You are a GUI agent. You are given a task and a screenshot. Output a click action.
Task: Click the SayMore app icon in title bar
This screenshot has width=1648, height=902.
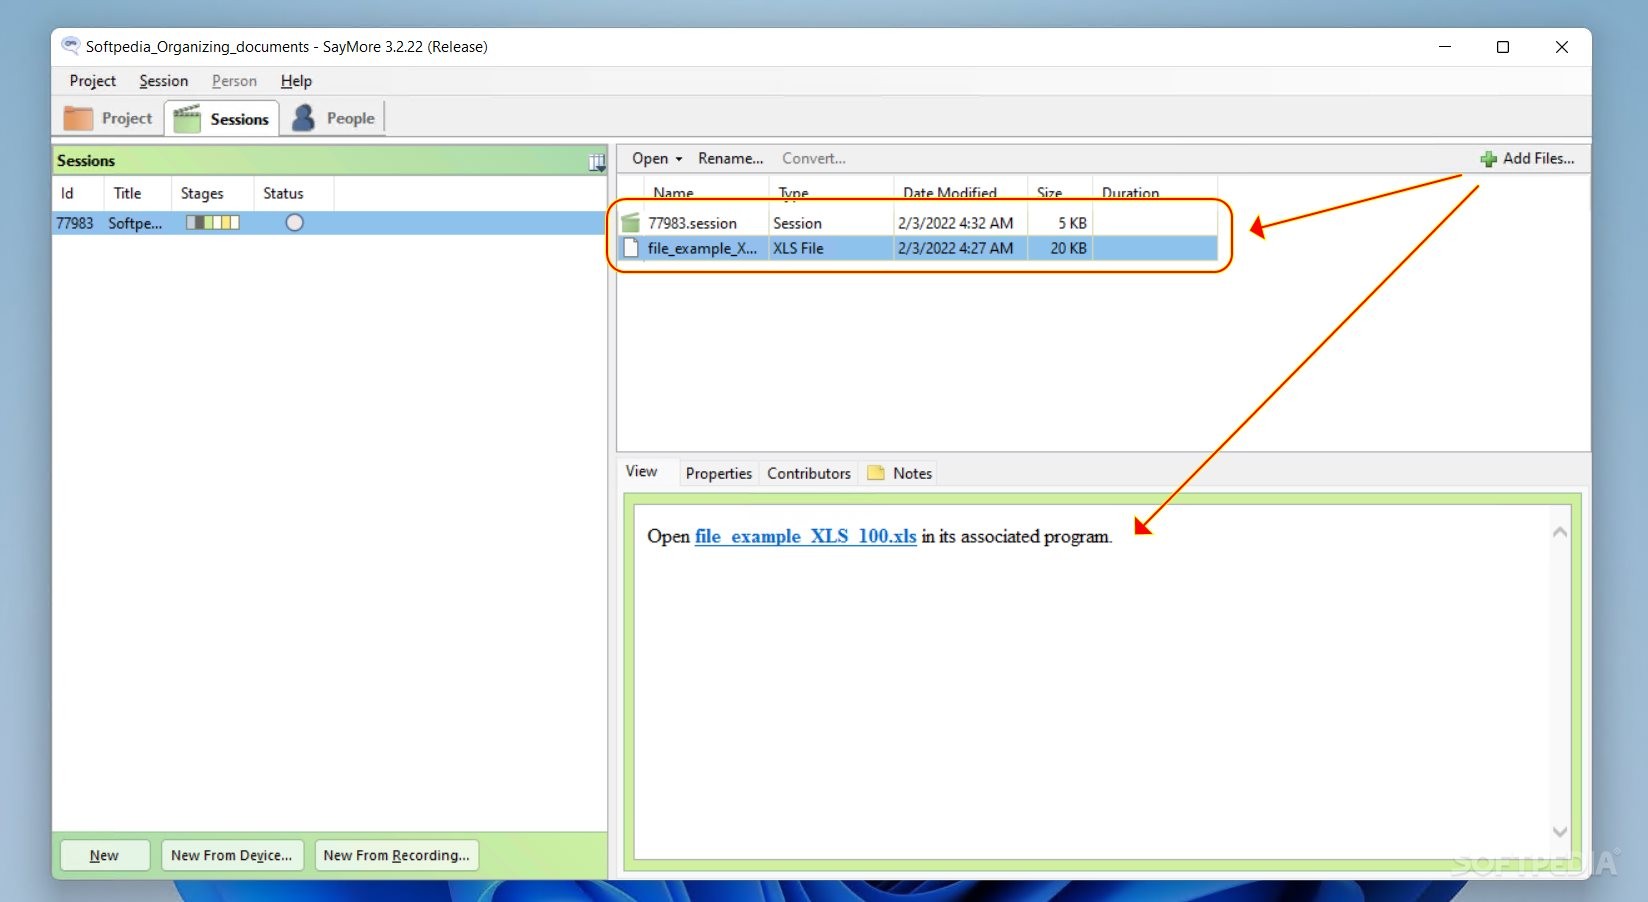pyautogui.click(x=70, y=46)
